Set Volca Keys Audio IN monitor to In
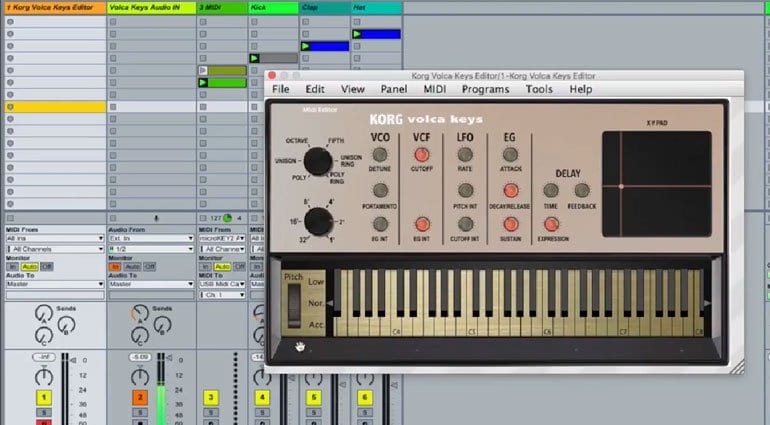The height and width of the screenshot is (425, 770). click(114, 266)
